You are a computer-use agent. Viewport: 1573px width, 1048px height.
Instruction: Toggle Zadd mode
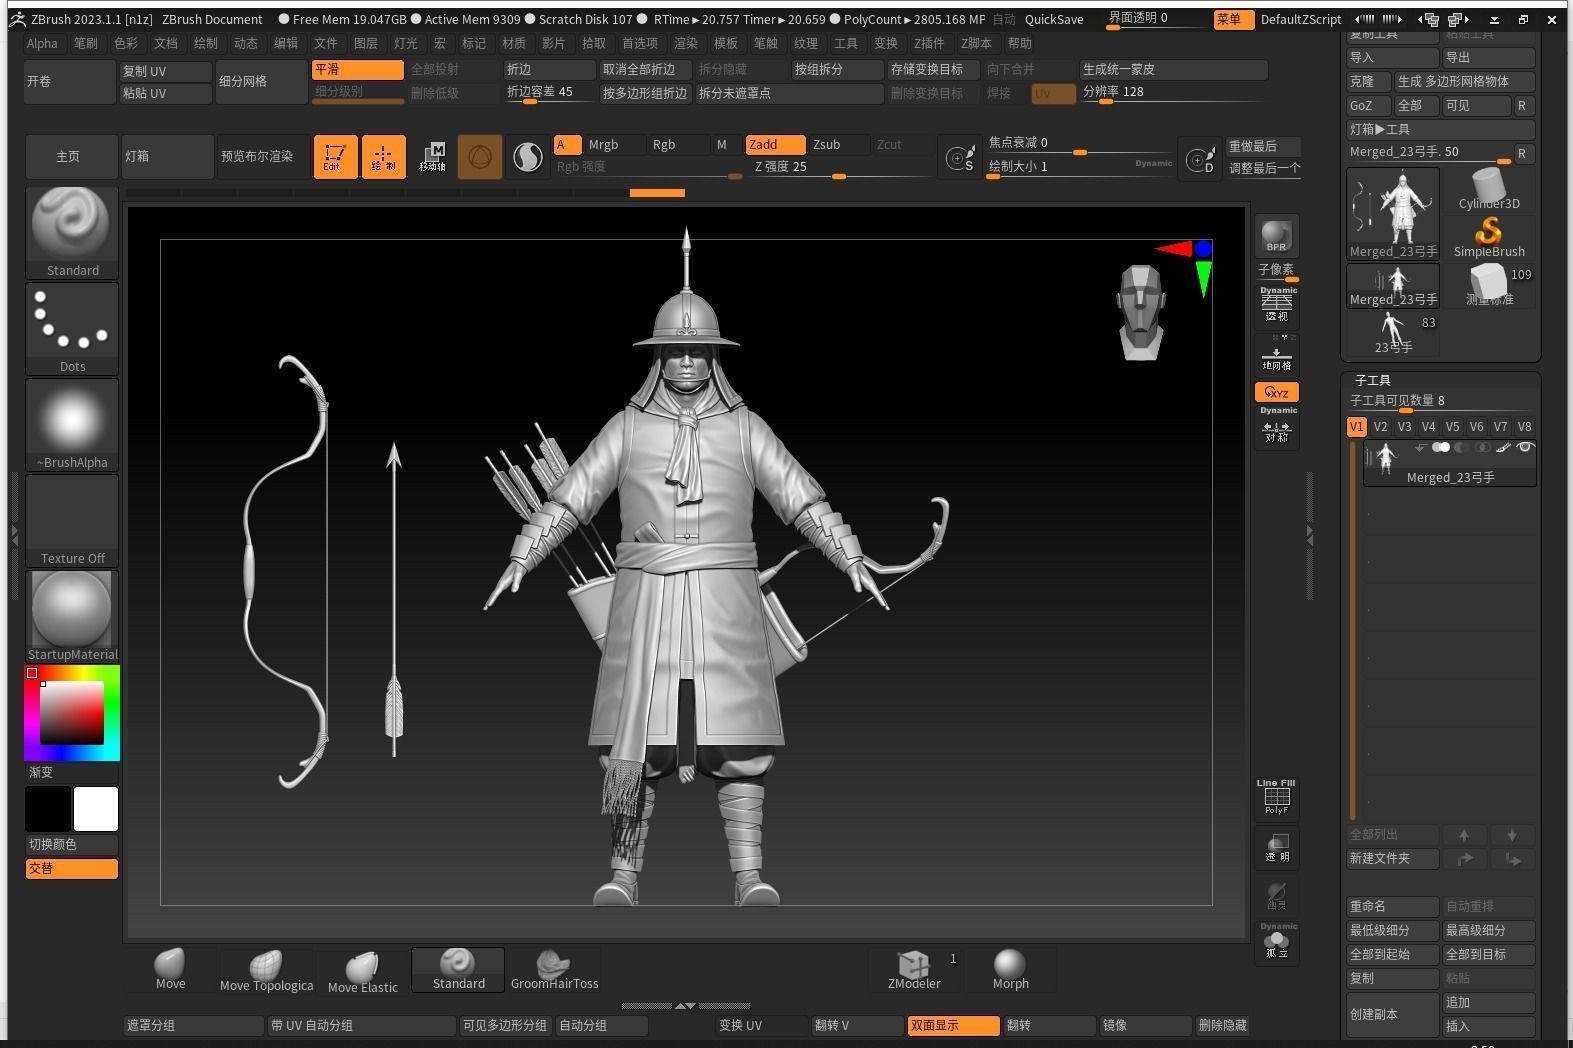click(775, 145)
